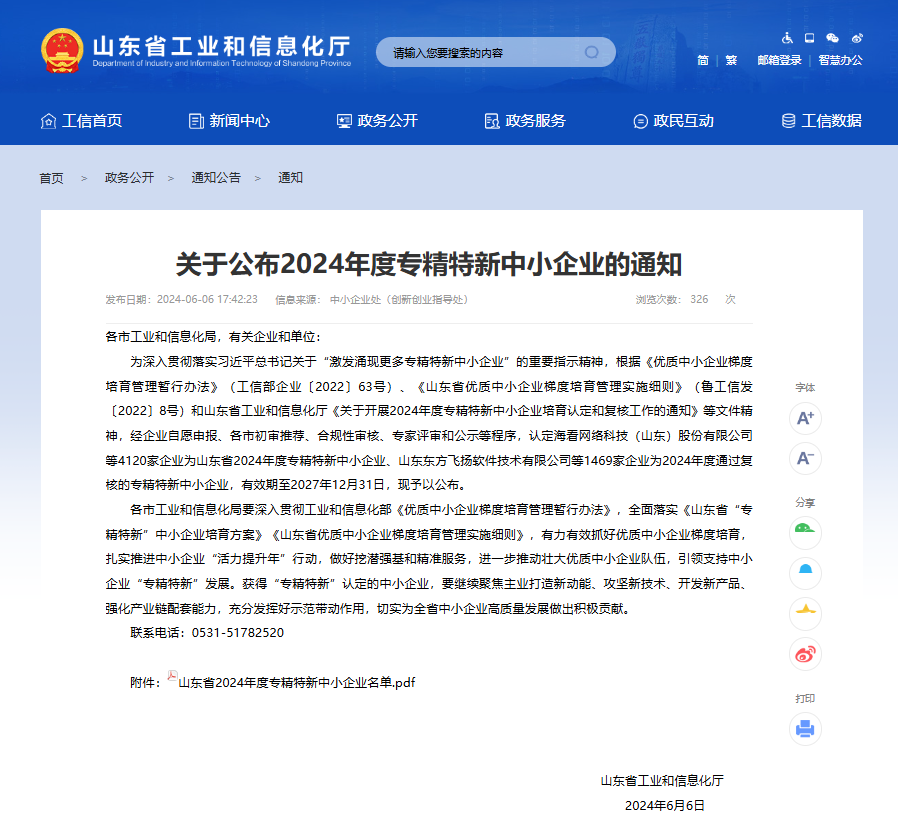Click 通知公告 in the breadcrumb
Image resolution: width=898 pixels, height=823 pixels.
coord(216,178)
